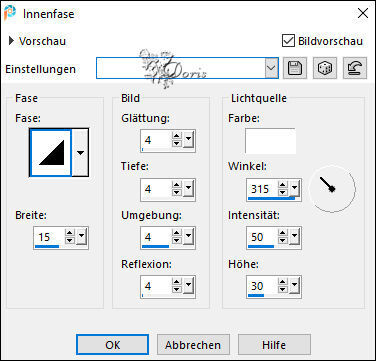Open the Tiefe slider dropdown arrow

(189, 189)
